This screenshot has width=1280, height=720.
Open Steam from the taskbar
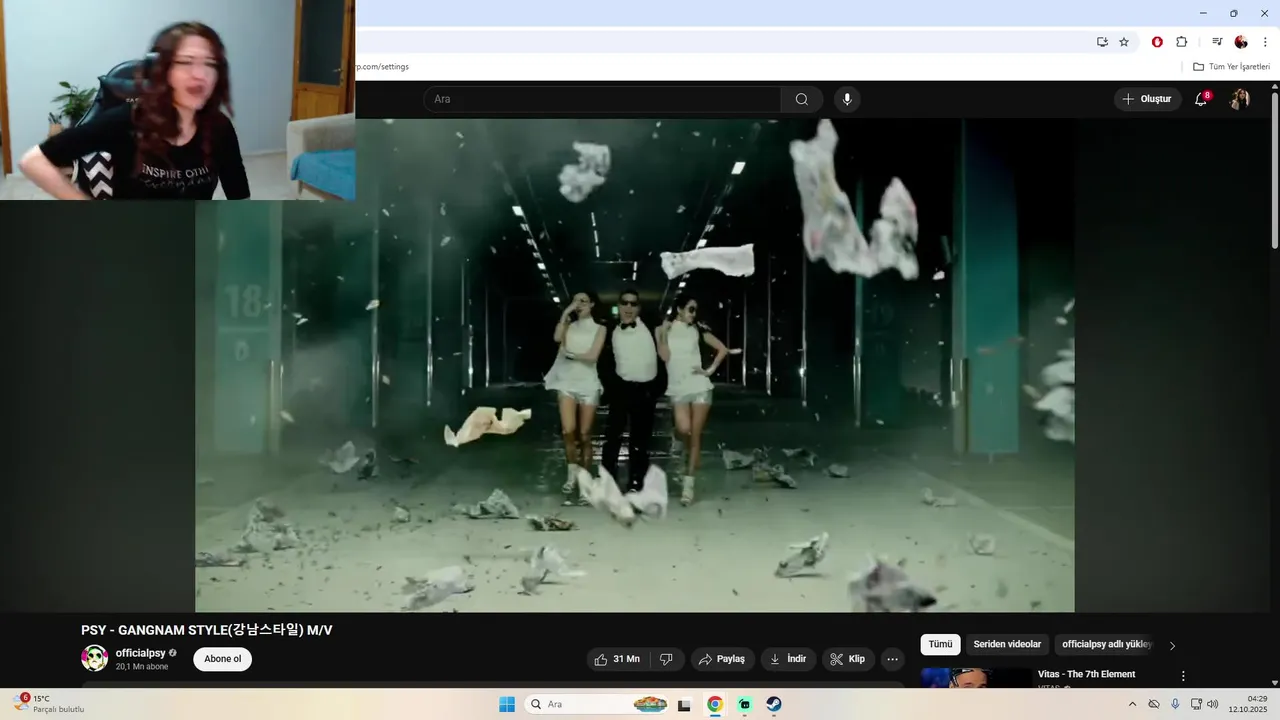point(774,704)
